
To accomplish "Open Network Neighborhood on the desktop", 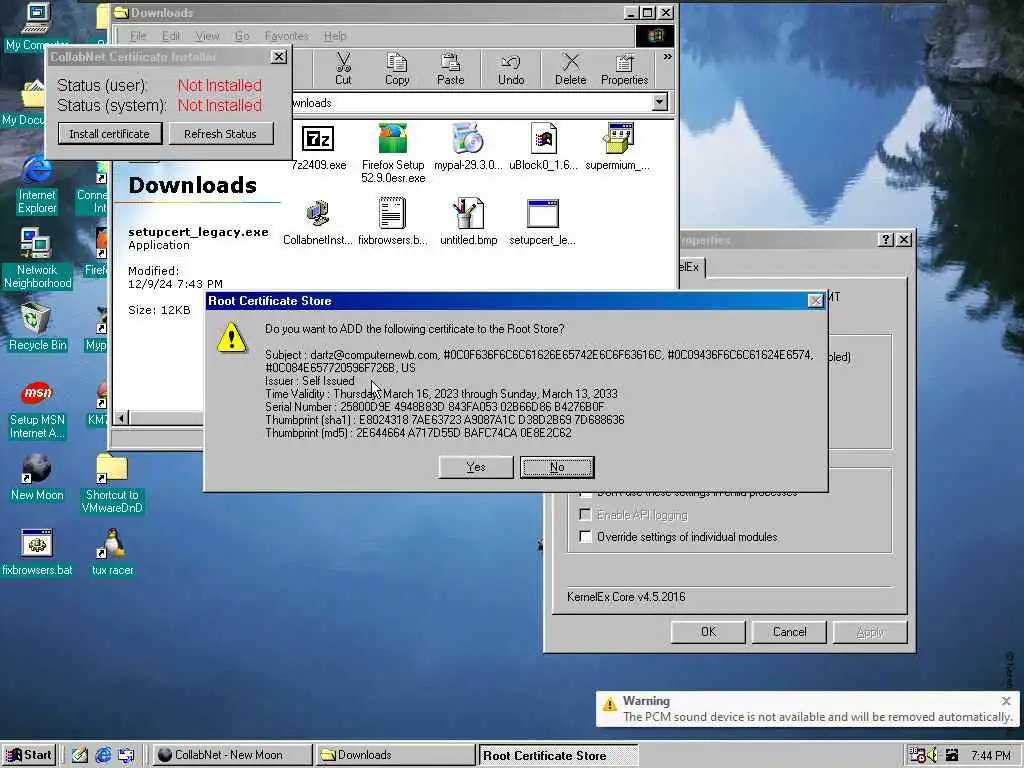I will pos(37,259).
